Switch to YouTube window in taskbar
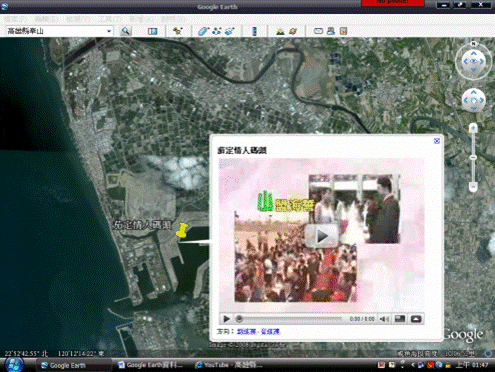This screenshot has height=372, width=495. (229, 365)
